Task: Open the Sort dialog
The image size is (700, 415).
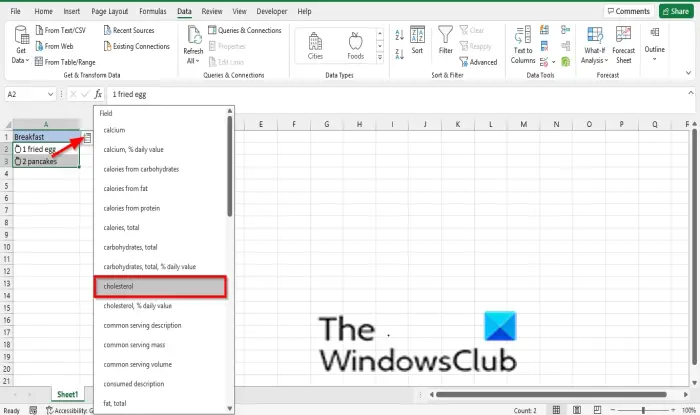Action: [x=417, y=40]
